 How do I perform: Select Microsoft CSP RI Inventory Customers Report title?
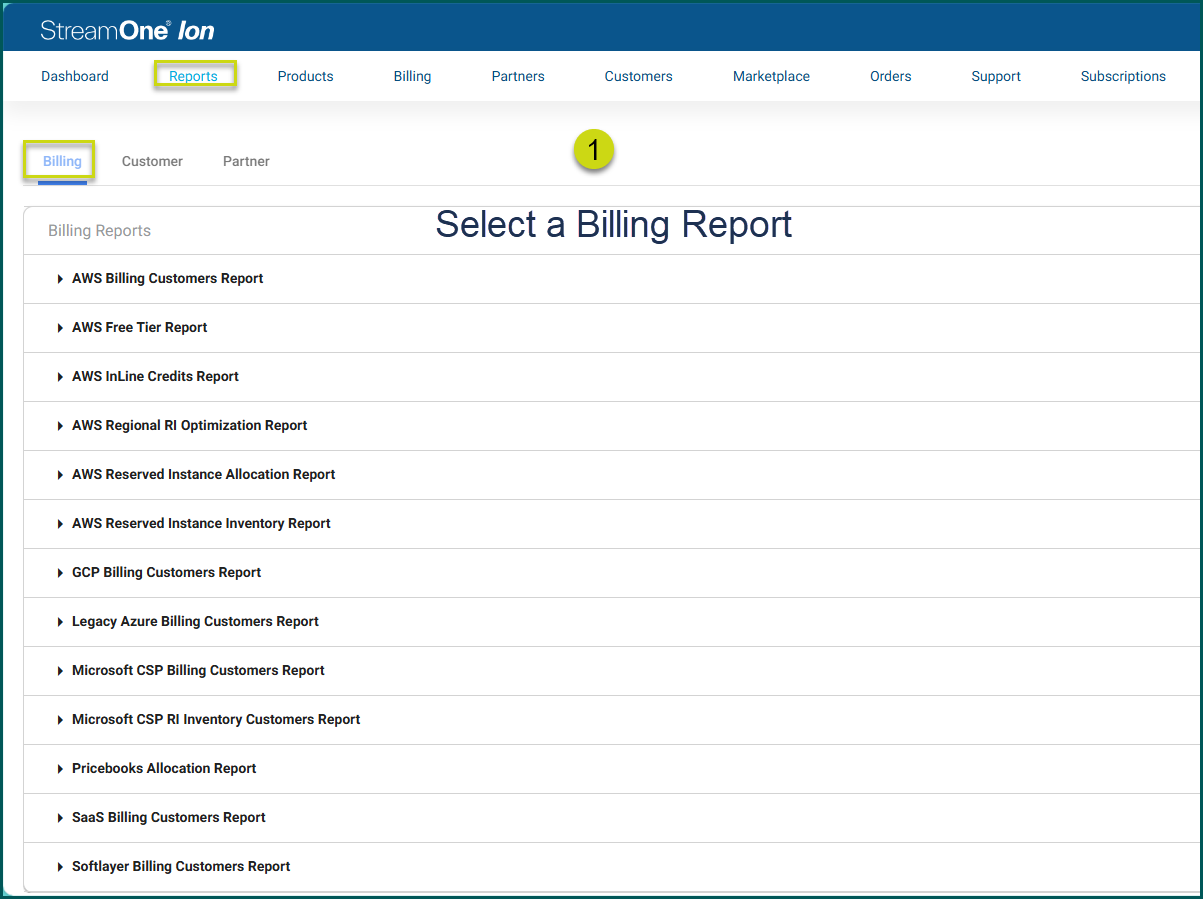[216, 719]
